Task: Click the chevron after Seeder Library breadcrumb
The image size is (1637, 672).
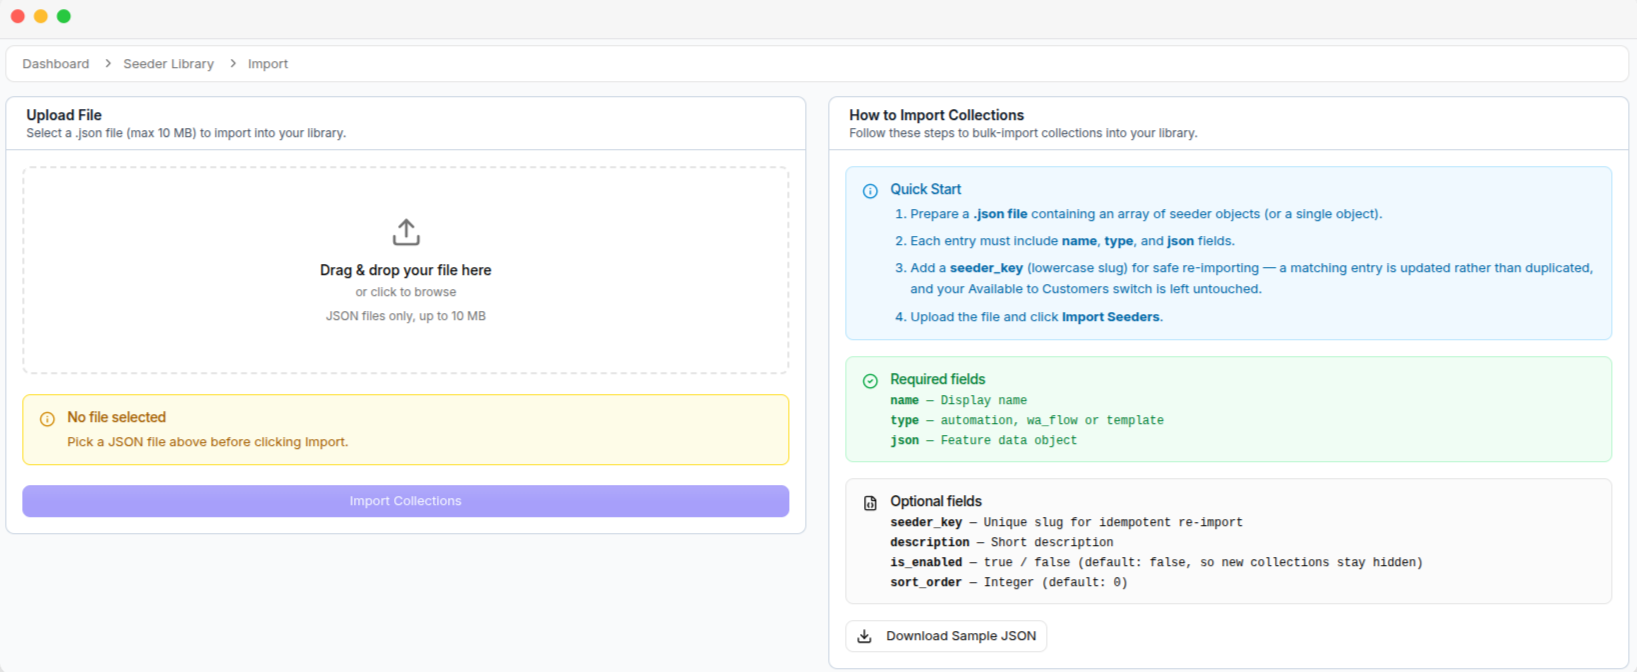Action: (x=232, y=64)
